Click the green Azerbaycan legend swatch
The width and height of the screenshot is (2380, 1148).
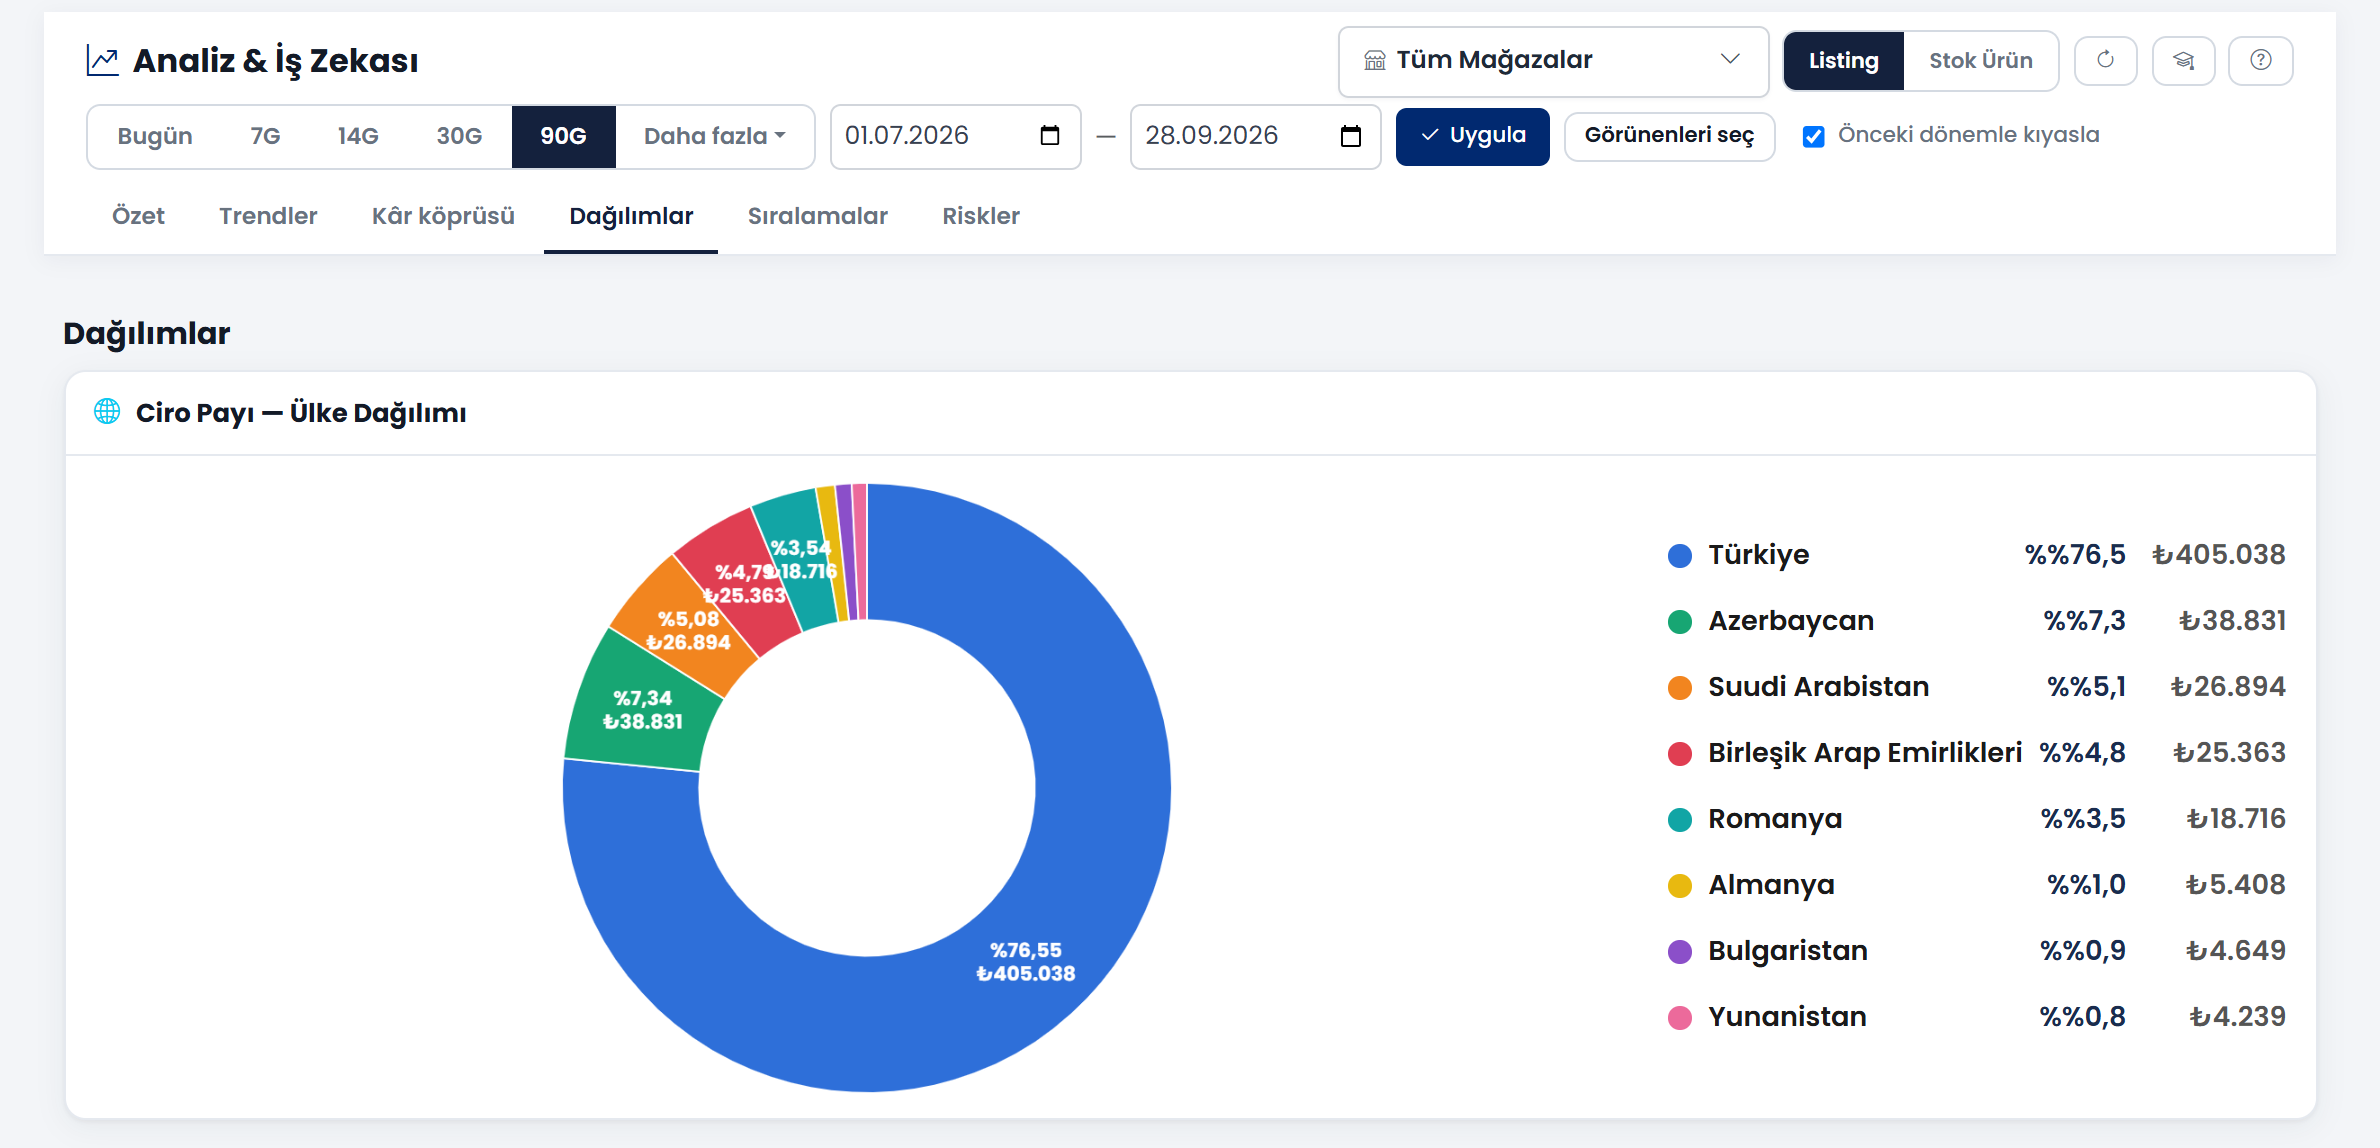[x=1680, y=622]
